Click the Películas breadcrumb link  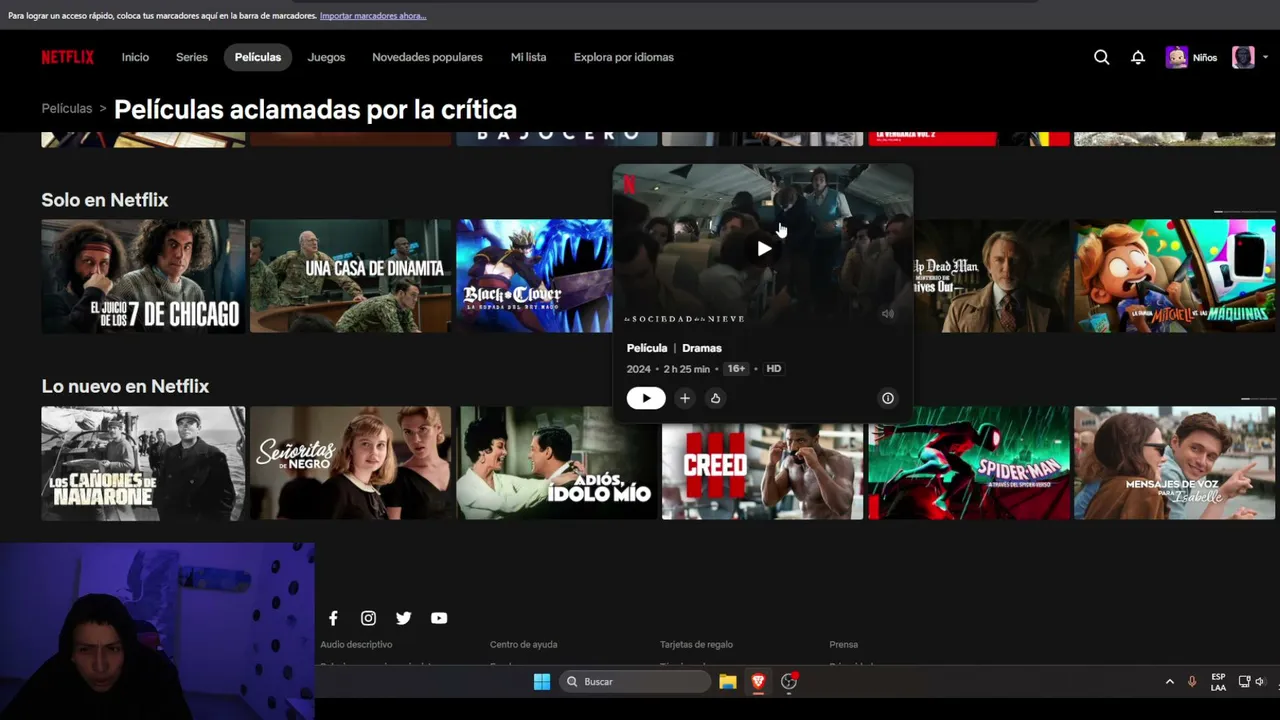[x=67, y=108]
